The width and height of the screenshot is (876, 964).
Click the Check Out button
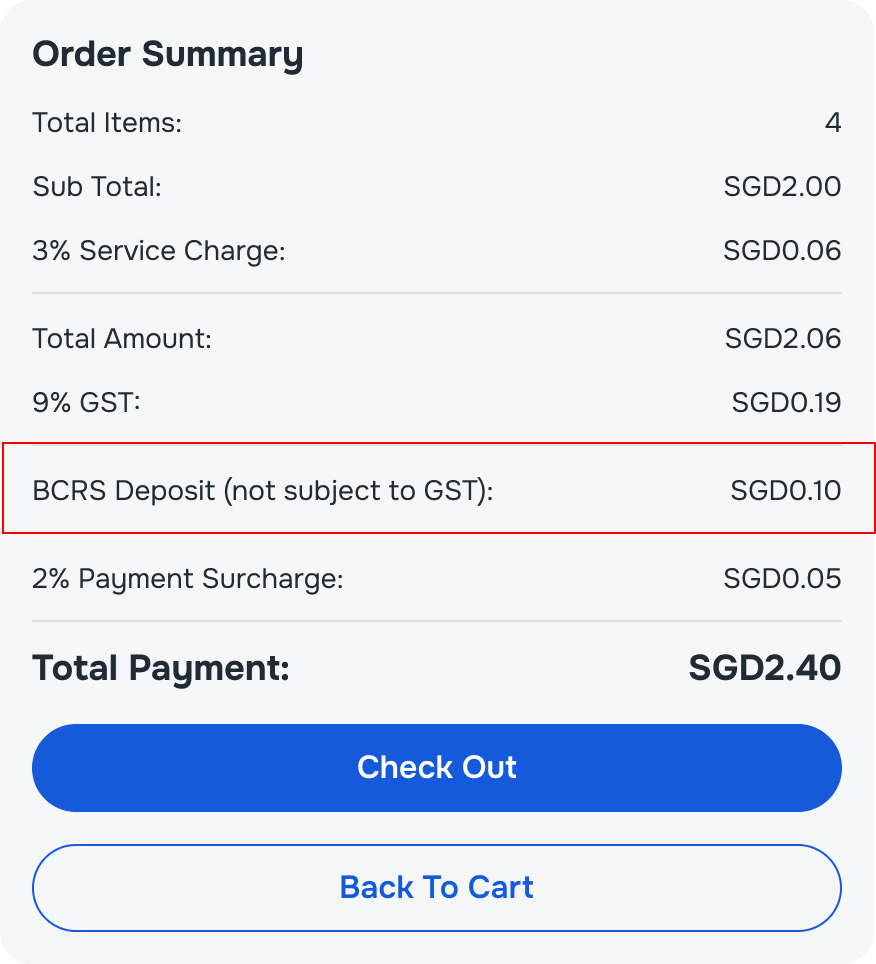coord(436,767)
